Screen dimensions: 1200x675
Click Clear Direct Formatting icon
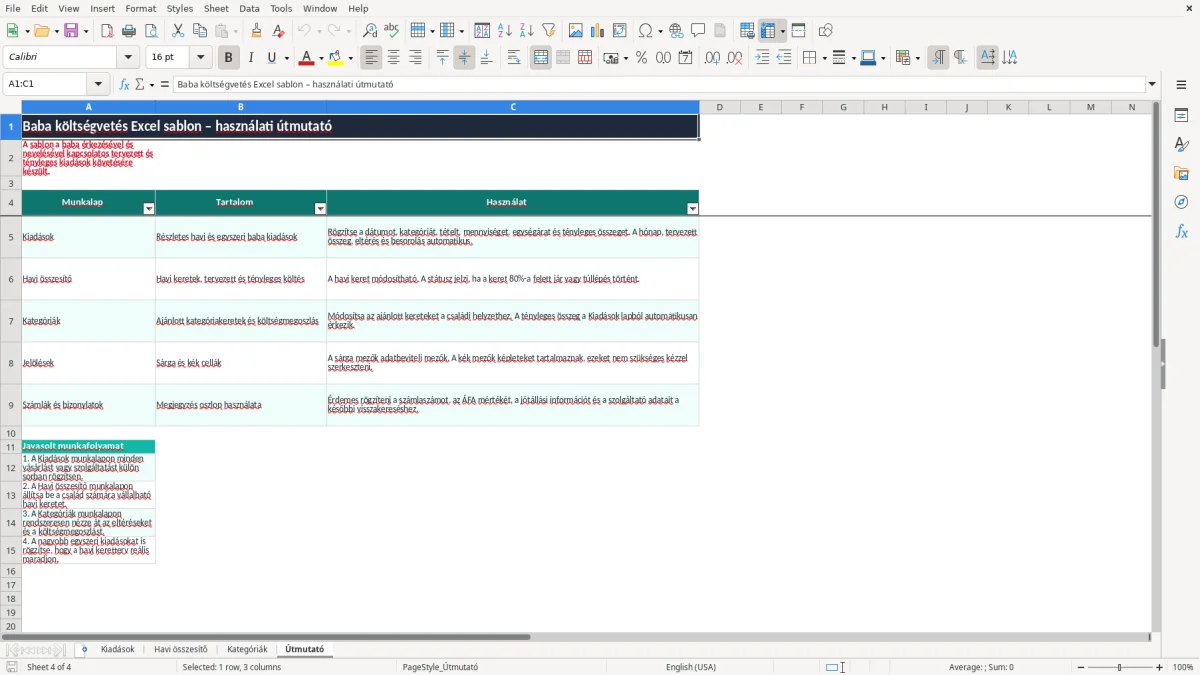pyautogui.click(x=279, y=31)
